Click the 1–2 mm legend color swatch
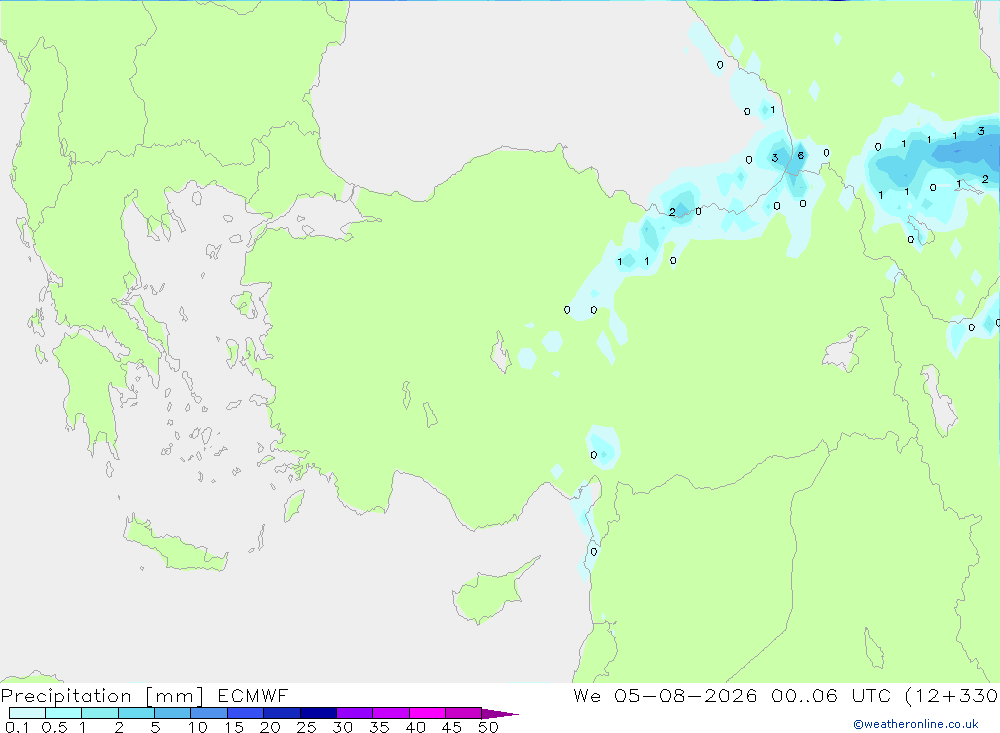This screenshot has height=733, width=1000. [x=100, y=713]
